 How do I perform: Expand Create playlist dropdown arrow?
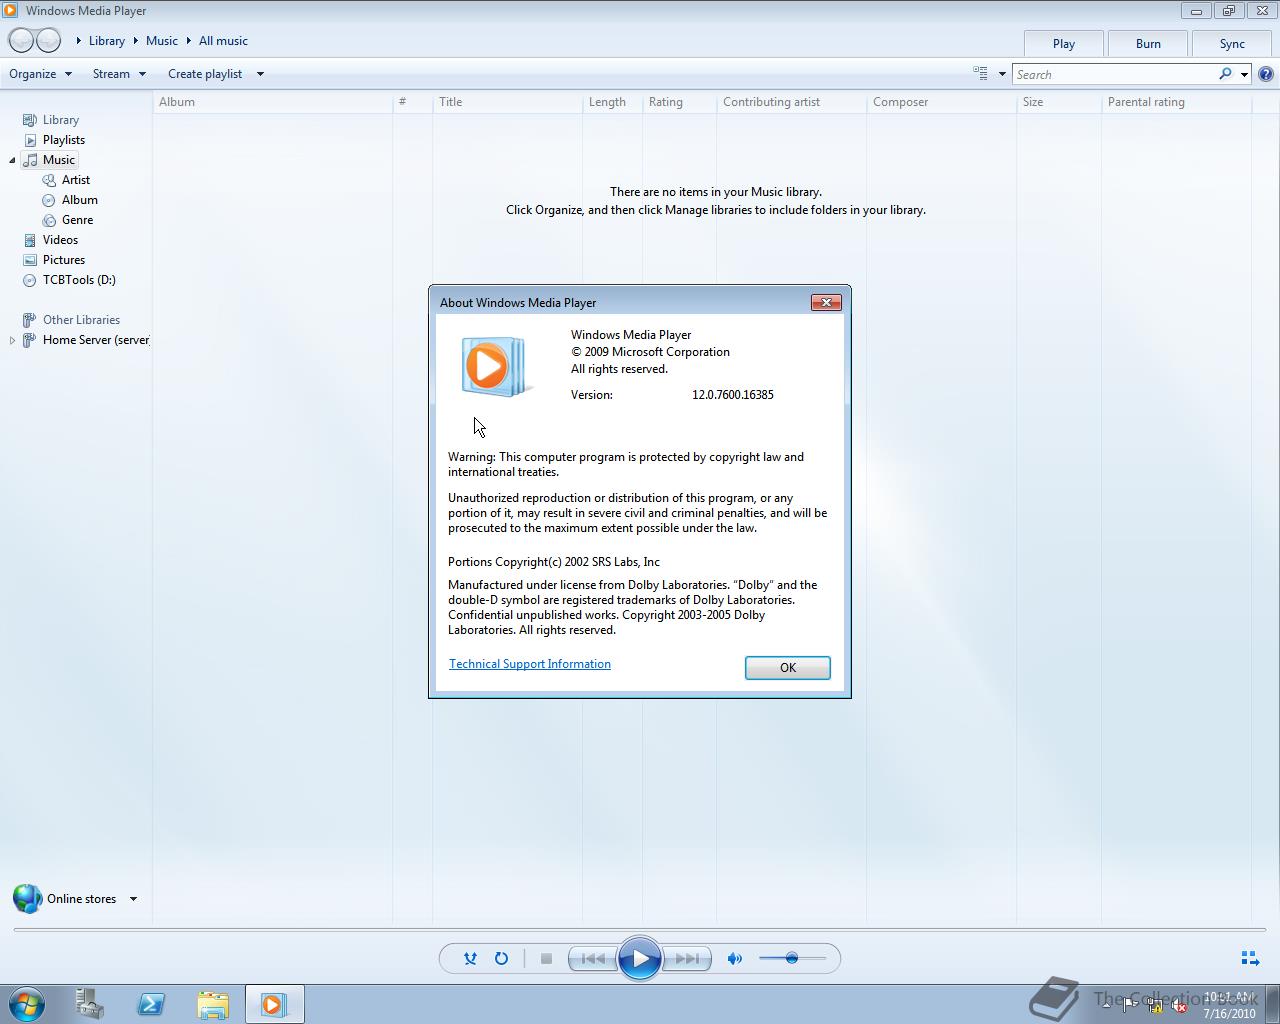[x=260, y=74]
